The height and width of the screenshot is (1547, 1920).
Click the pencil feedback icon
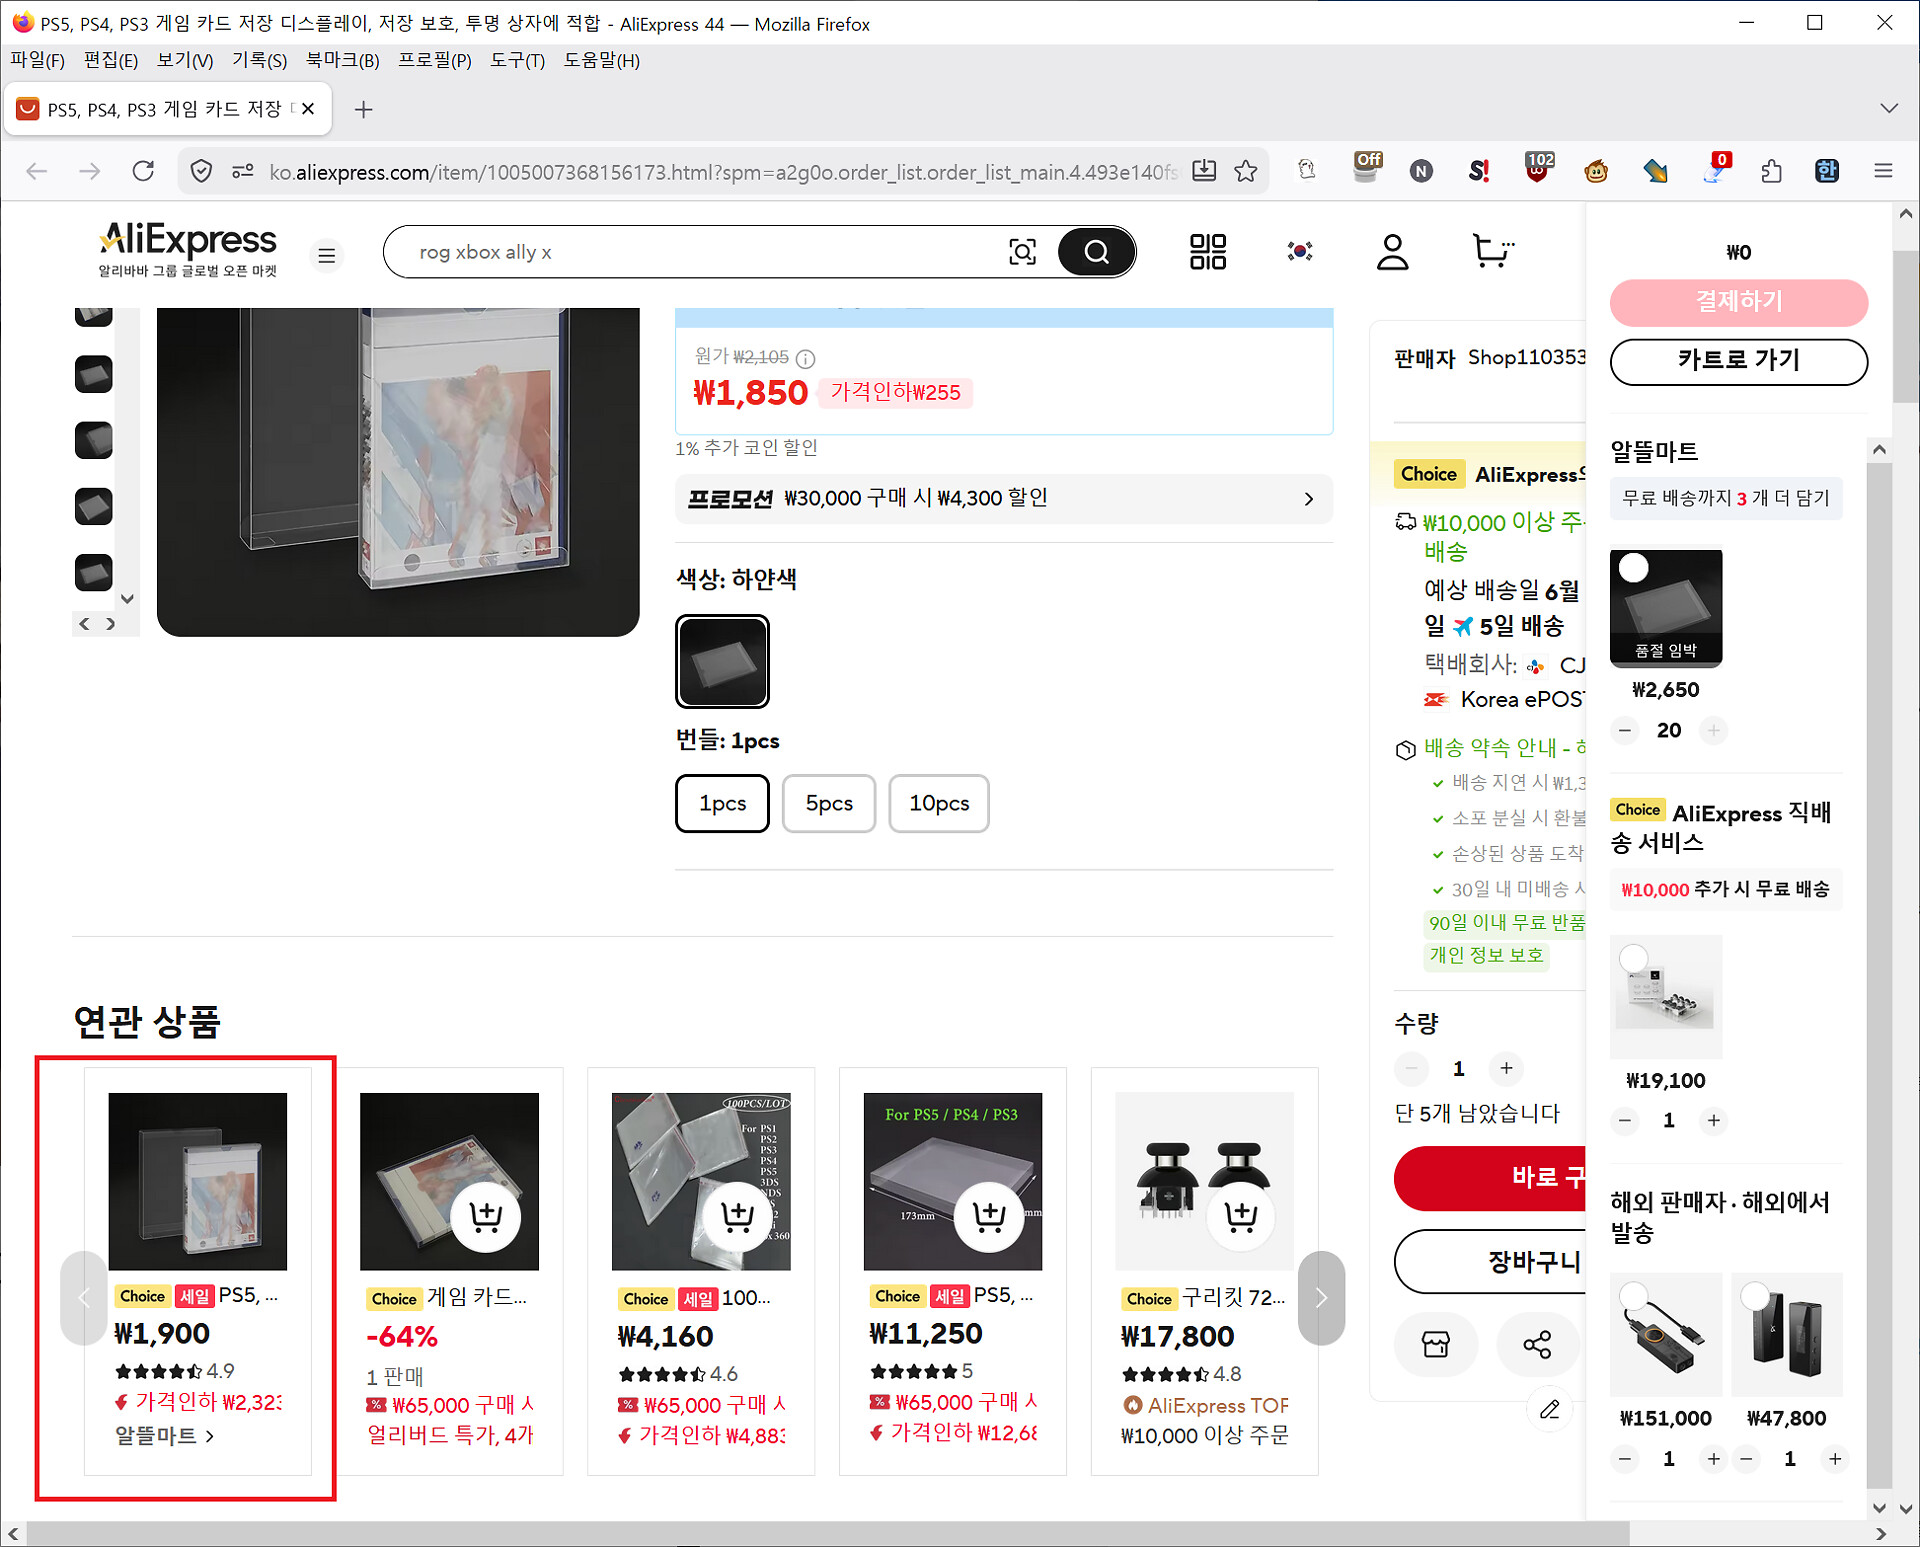(x=1550, y=1410)
